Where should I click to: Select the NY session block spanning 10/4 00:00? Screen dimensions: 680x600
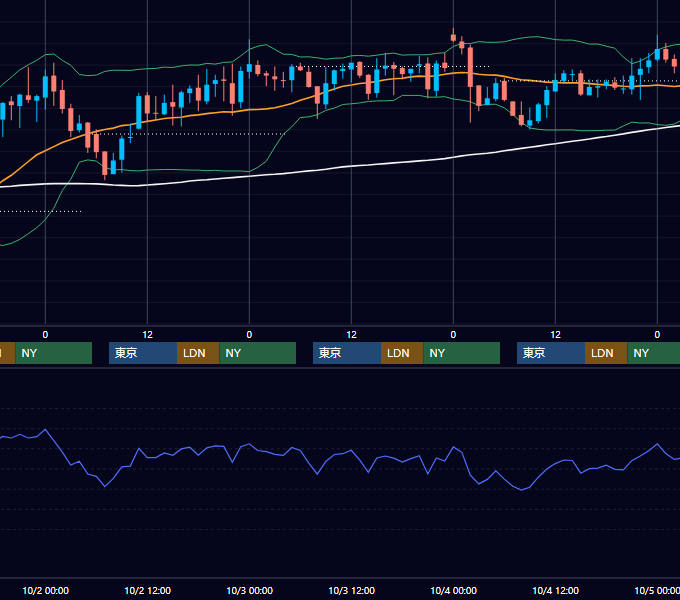[461, 353]
